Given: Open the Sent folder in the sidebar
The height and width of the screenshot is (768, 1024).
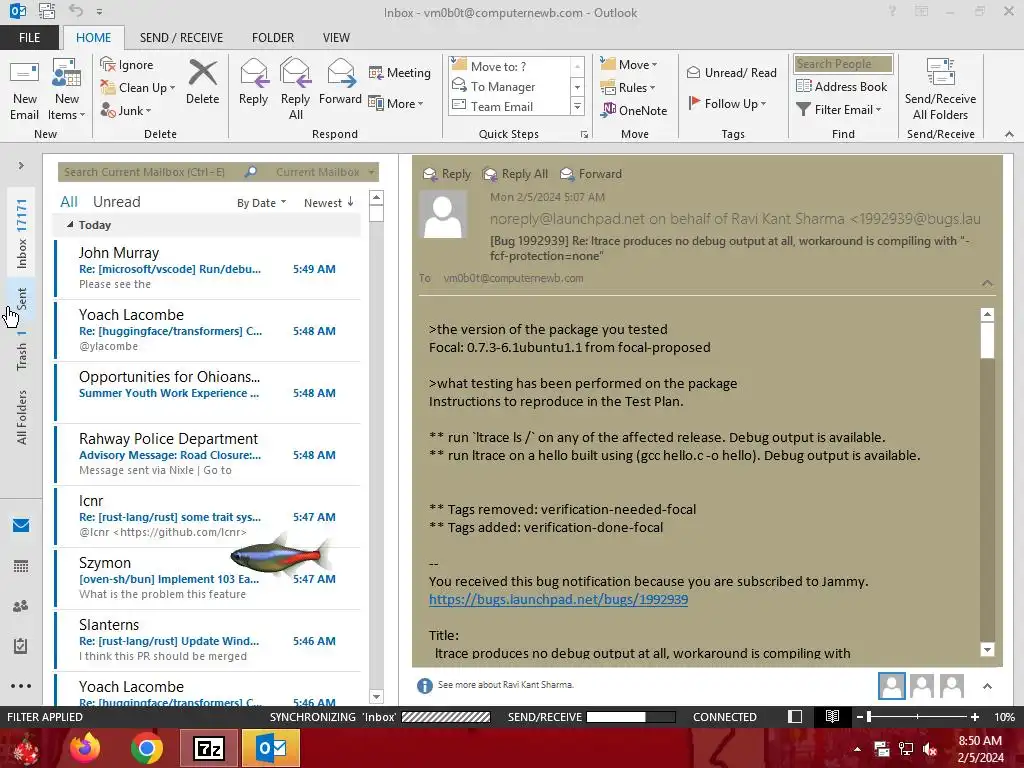Looking at the screenshot, I should pos(22,298).
